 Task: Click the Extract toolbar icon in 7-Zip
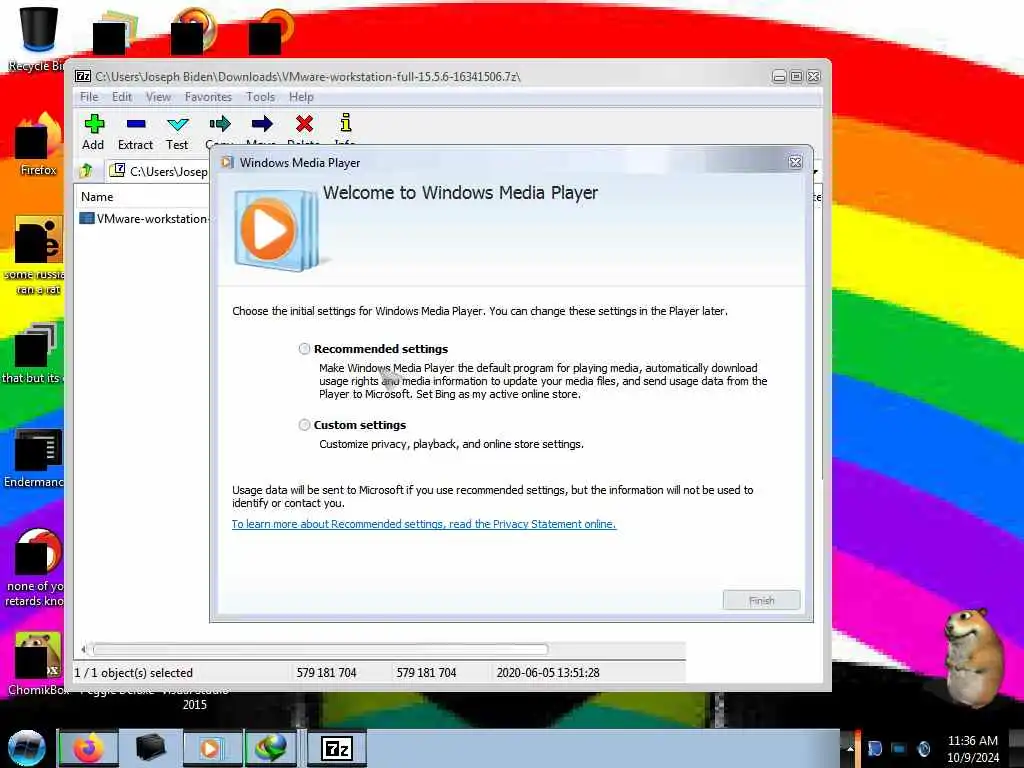(135, 132)
